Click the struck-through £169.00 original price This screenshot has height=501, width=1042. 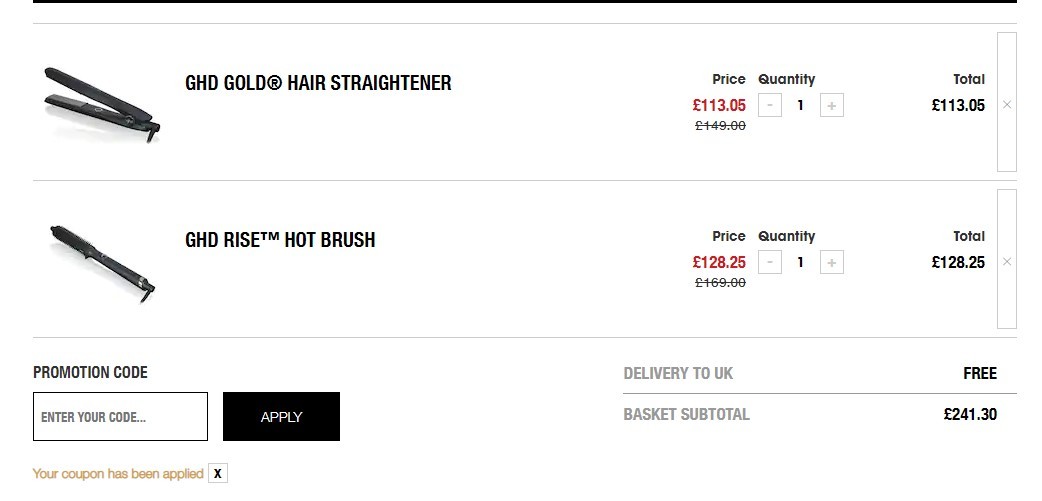coord(720,282)
